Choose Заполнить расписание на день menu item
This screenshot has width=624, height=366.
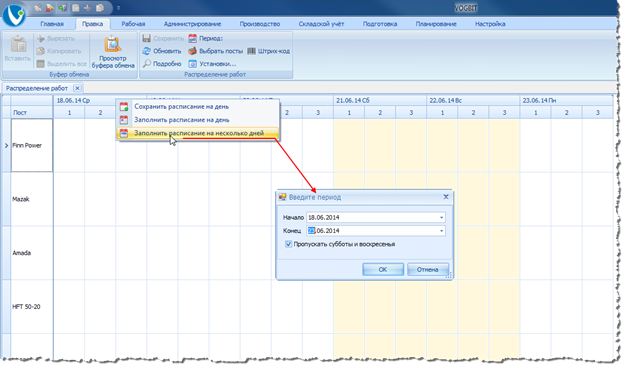click(x=197, y=120)
